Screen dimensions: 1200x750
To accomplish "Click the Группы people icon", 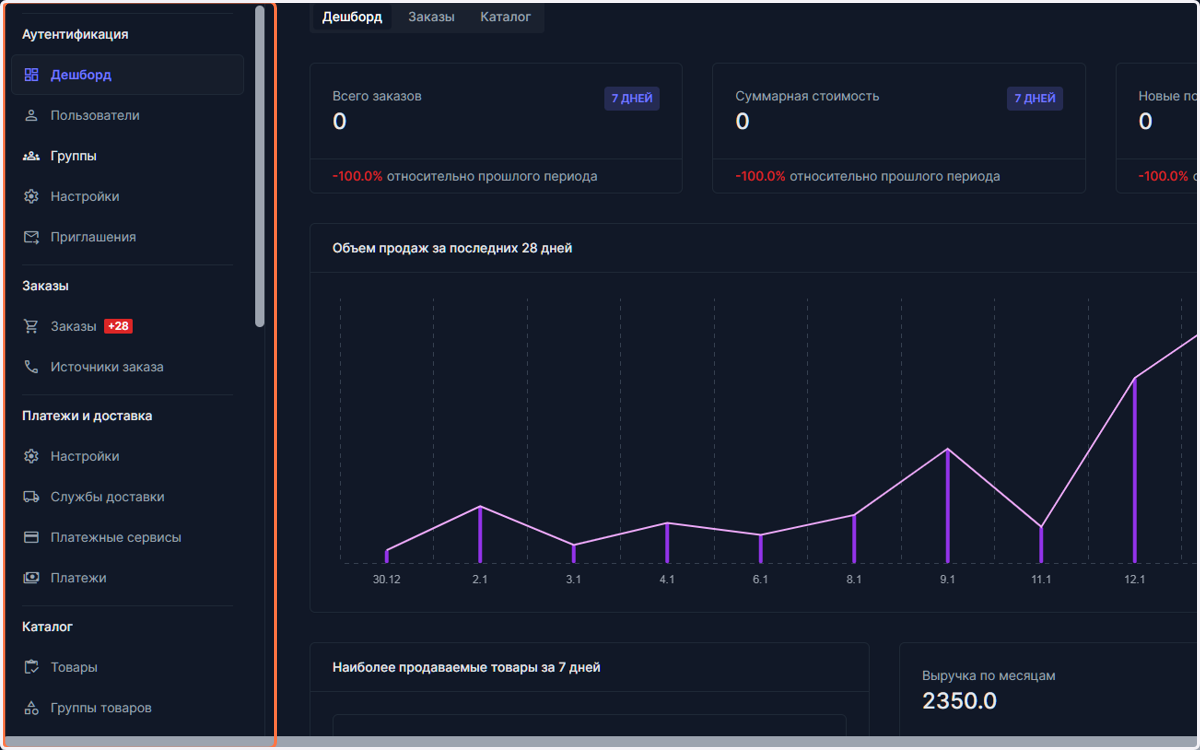I will [31, 156].
